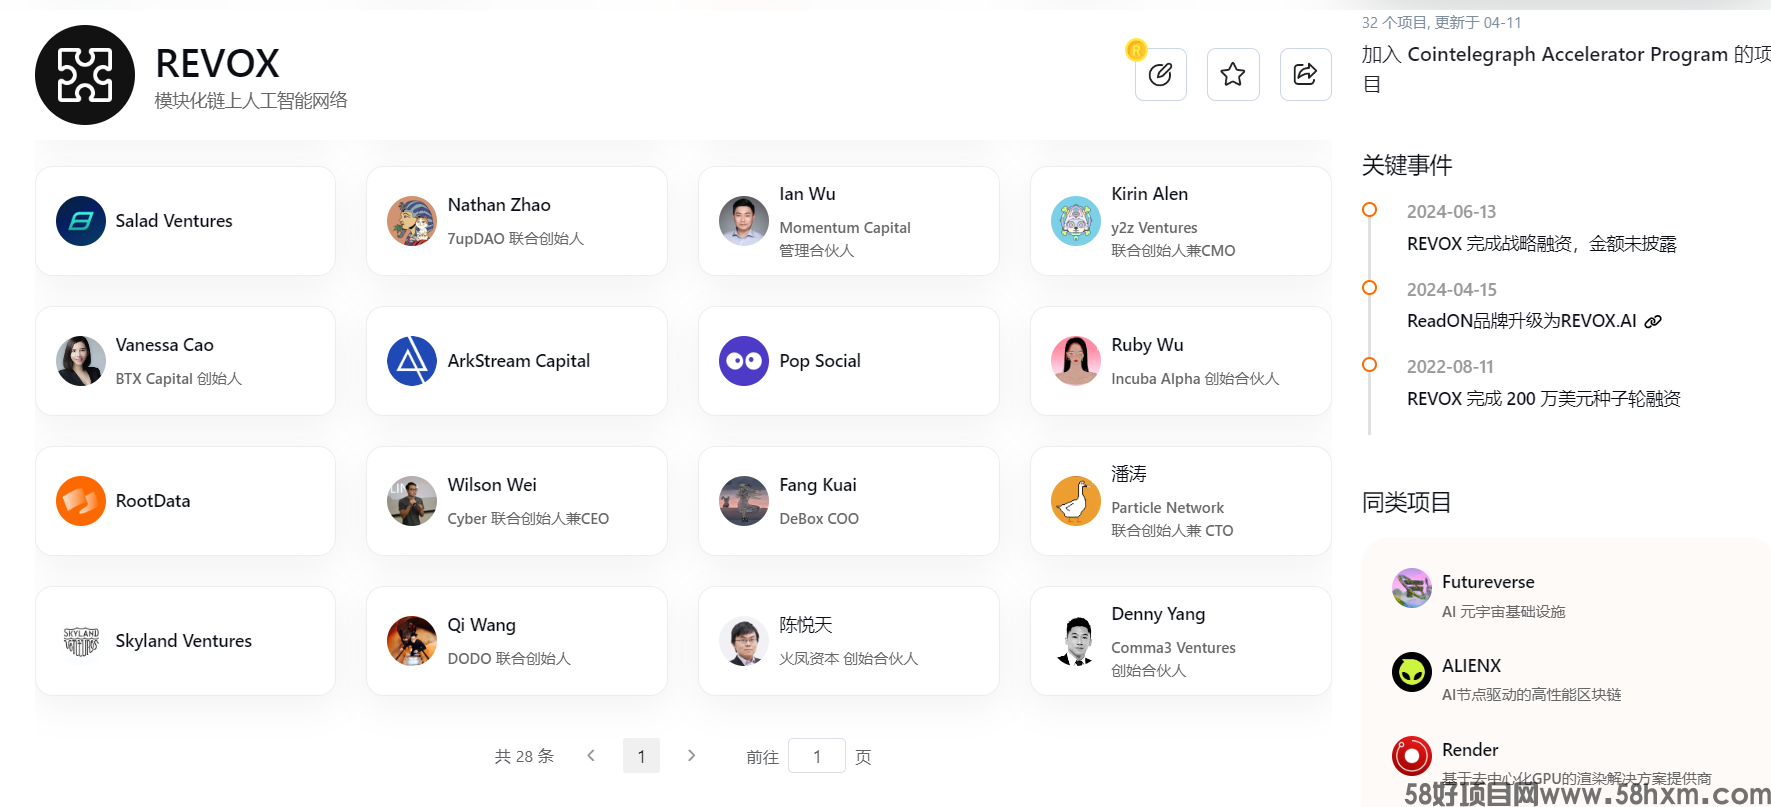This screenshot has width=1771, height=807.
Task: Open the edit pencil icon button
Action: coord(1160,74)
